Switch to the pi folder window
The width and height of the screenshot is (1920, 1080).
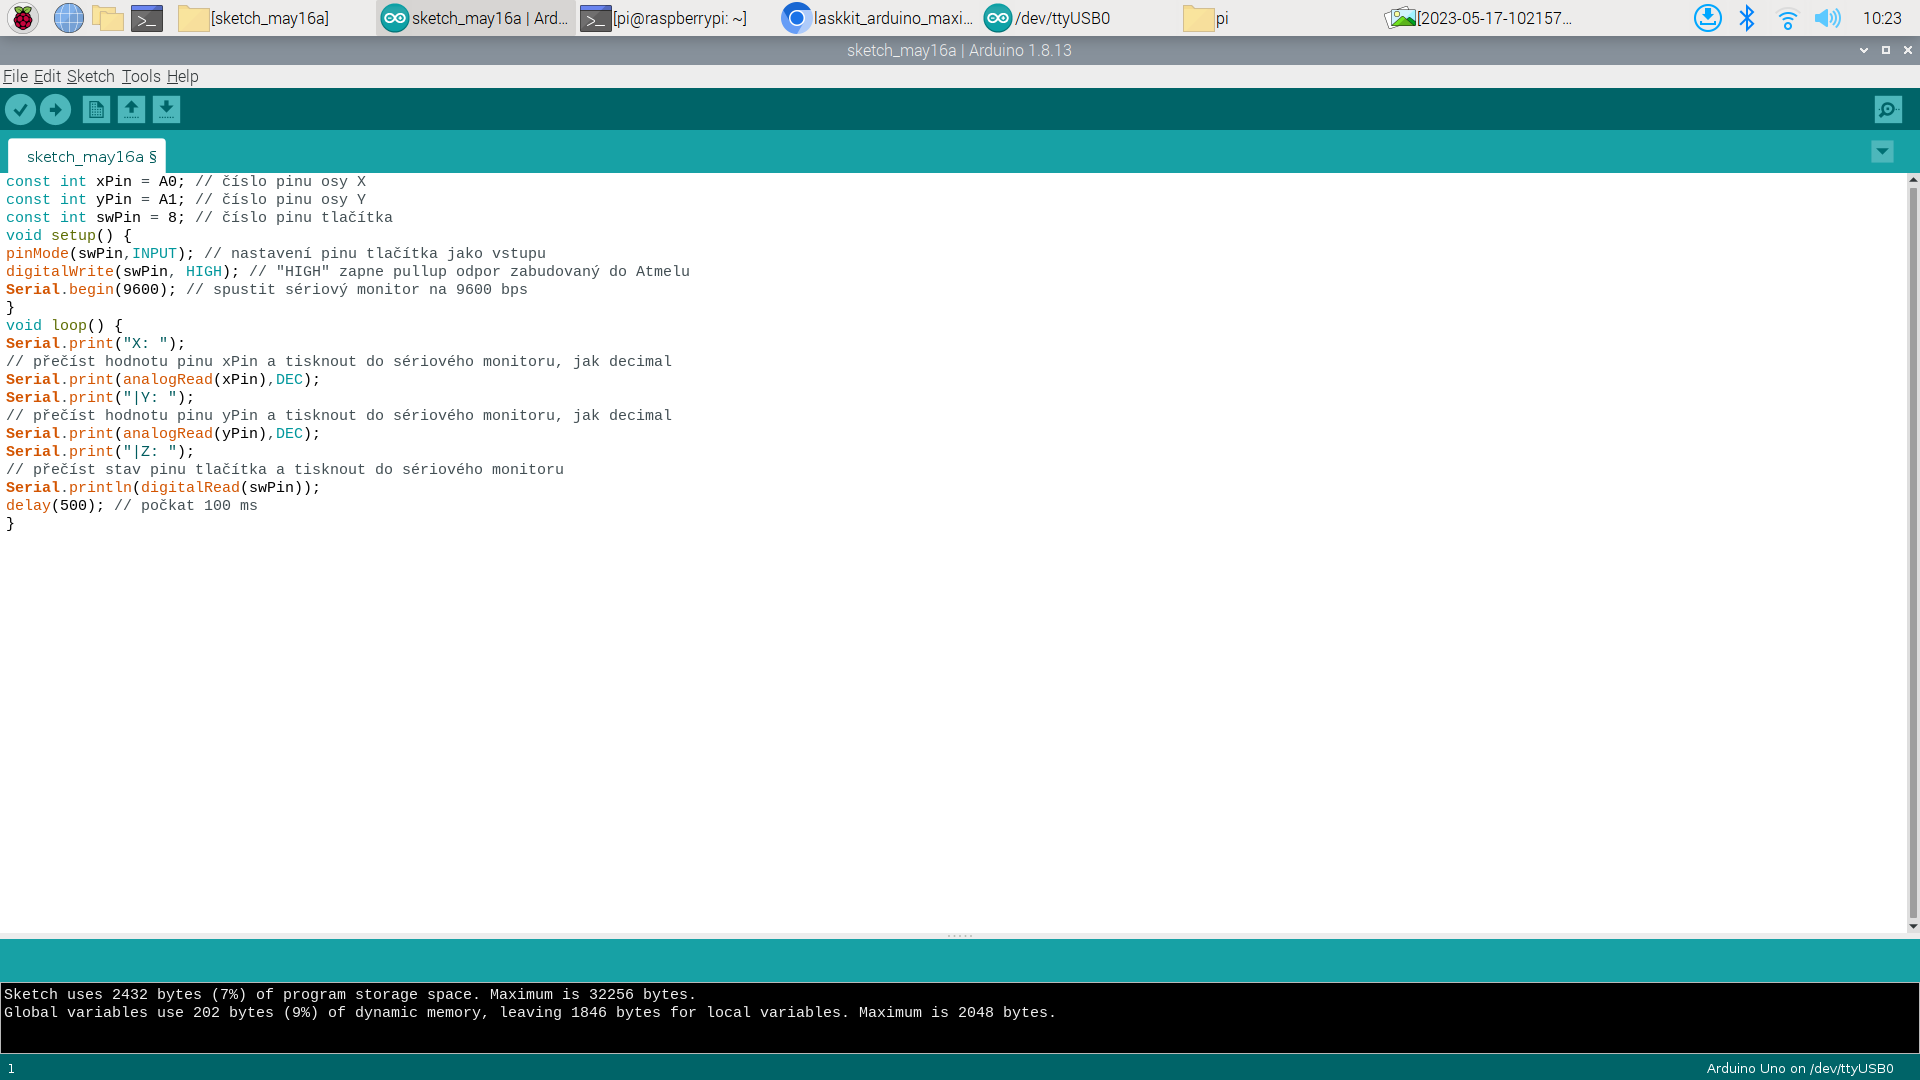coord(1279,18)
